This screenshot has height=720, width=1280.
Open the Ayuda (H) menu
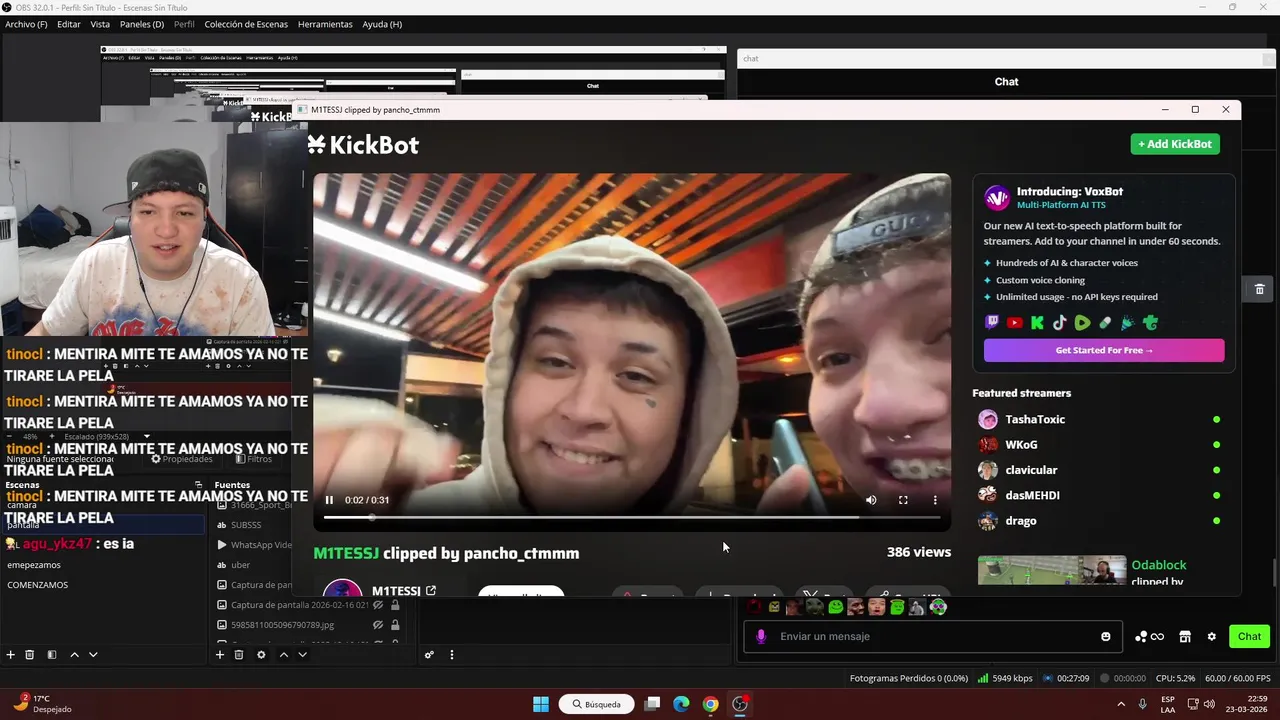382,24
